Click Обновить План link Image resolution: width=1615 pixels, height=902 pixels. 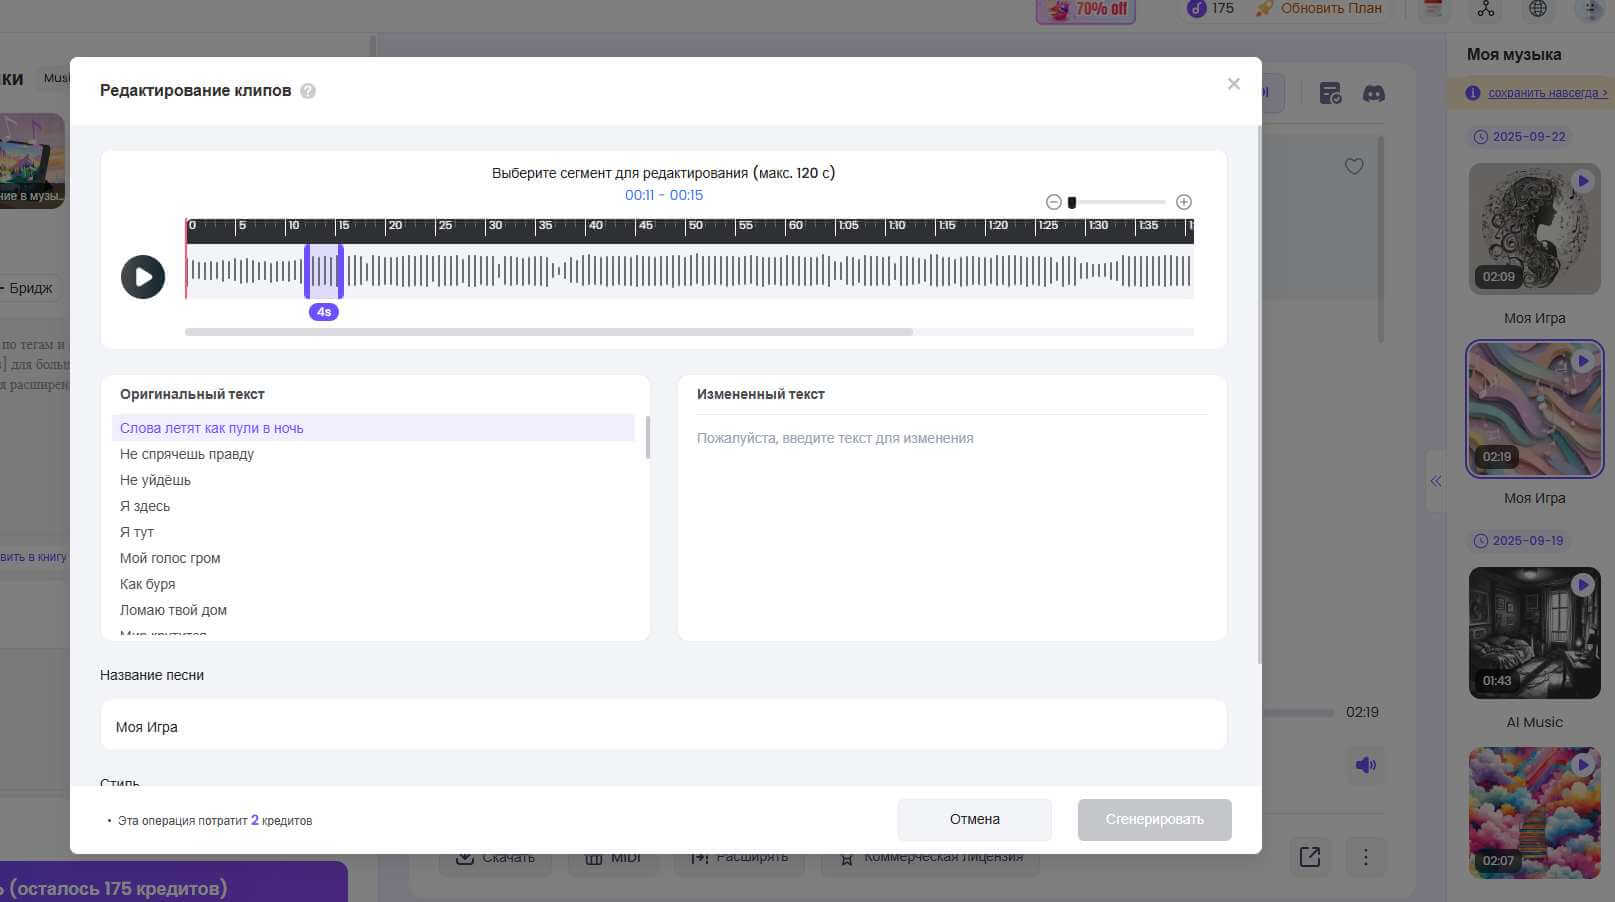coord(1319,8)
